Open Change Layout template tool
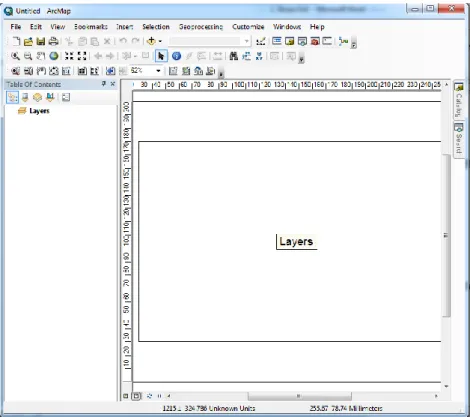This screenshot has width=470, height=417. click(198, 71)
